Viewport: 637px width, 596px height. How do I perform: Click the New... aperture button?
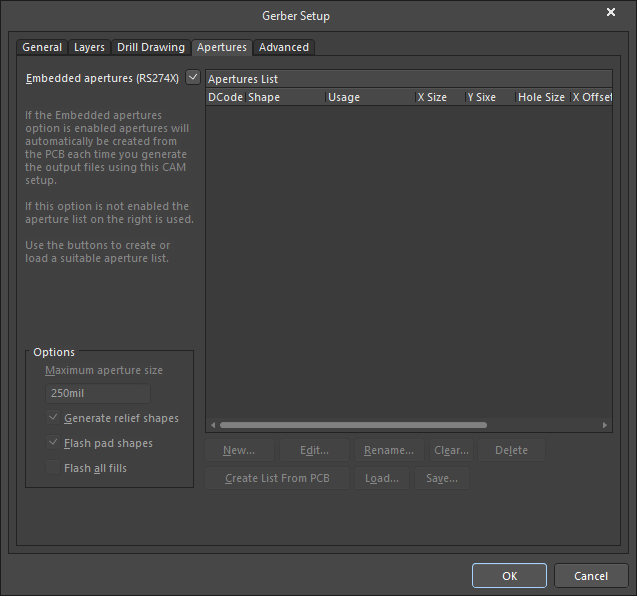tap(239, 450)
